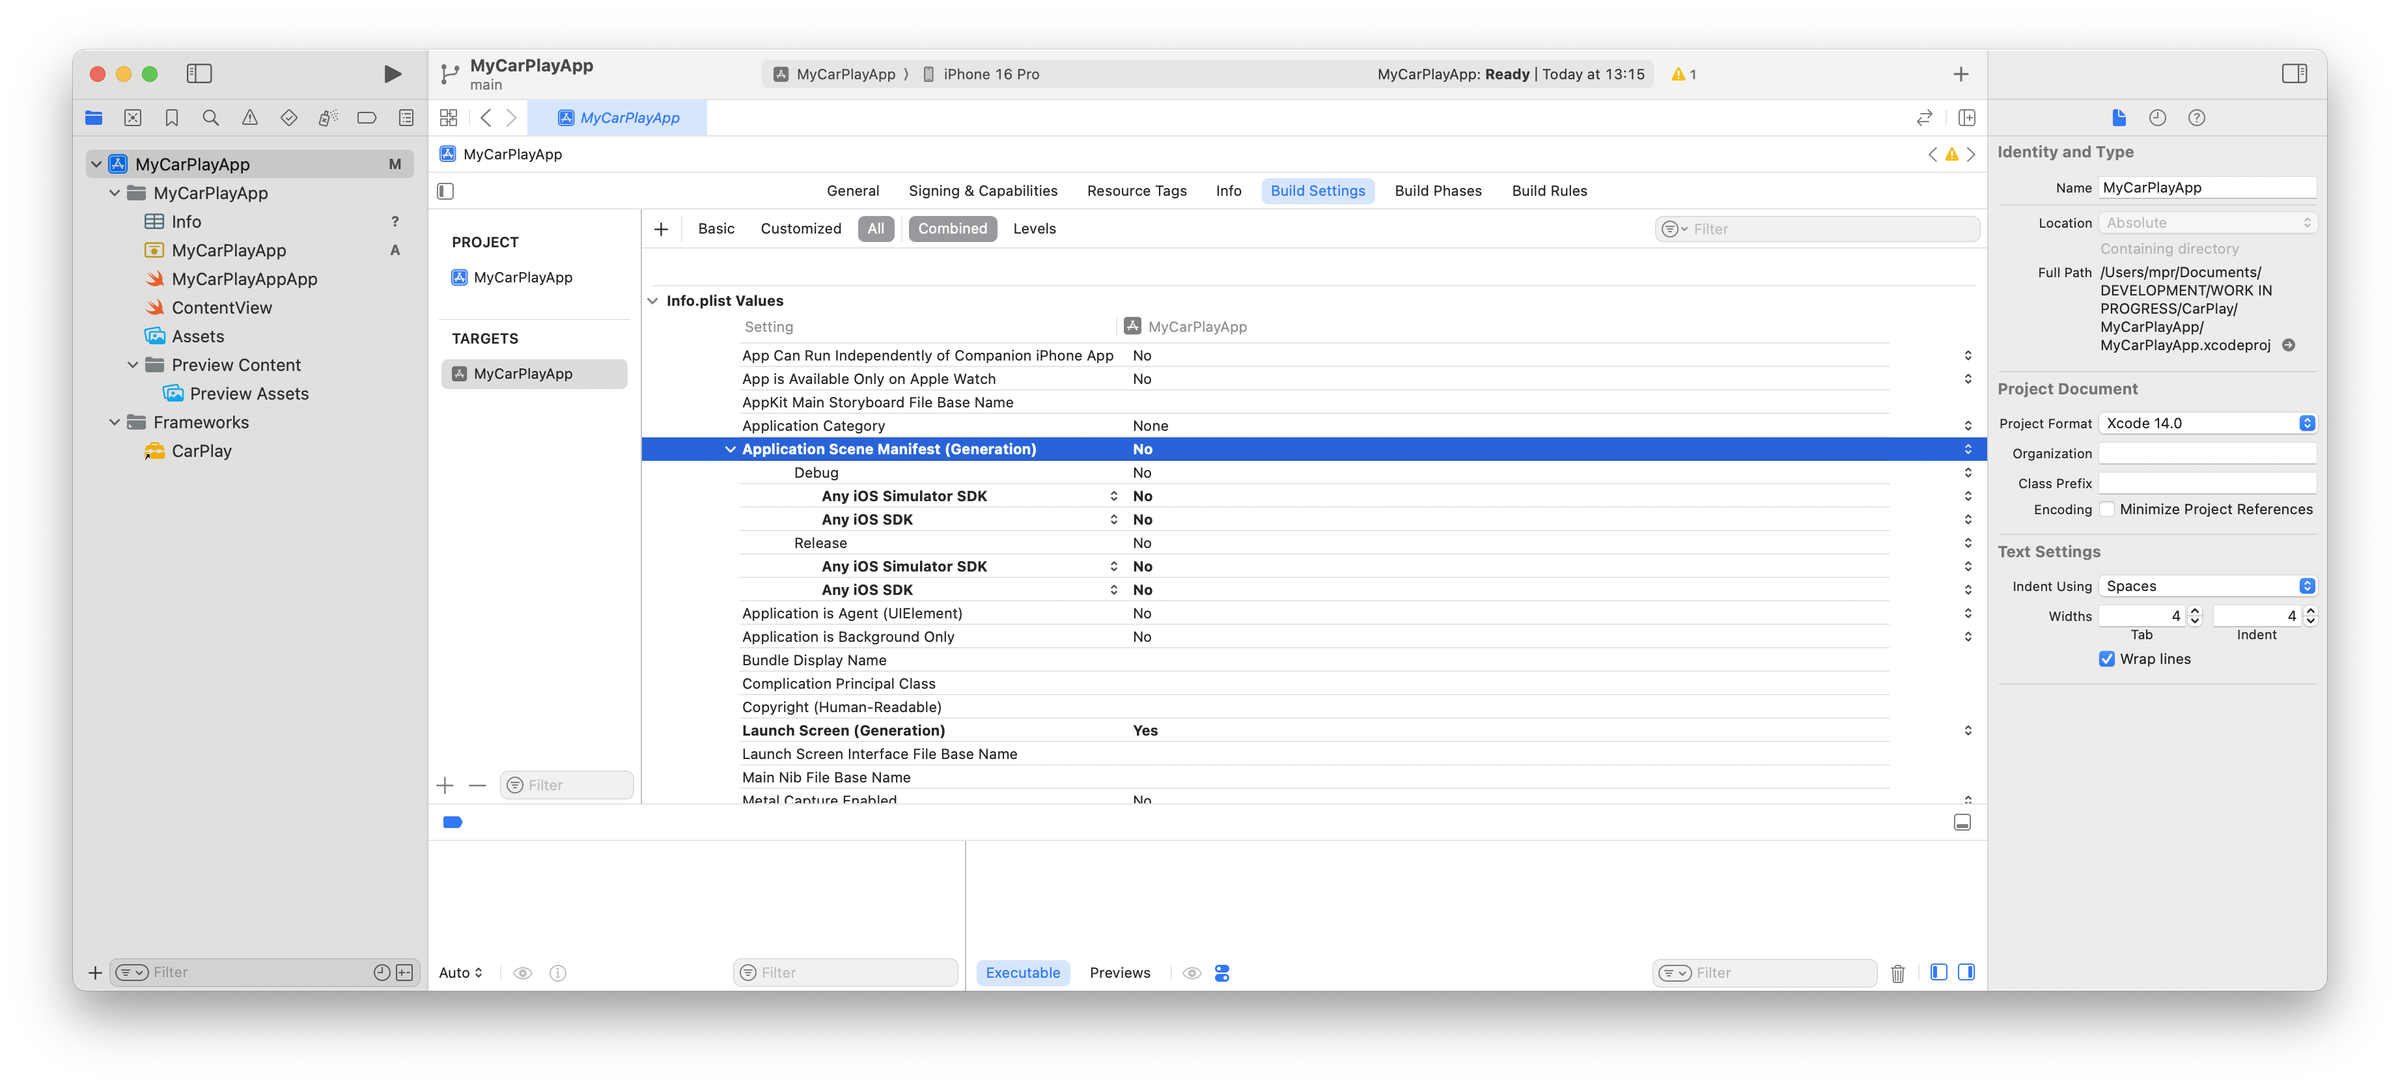The height and width of the screenshot is (1087, 2400).
Task: Open the Find navigator magnifier icon
Action: (x=210, y=118)
